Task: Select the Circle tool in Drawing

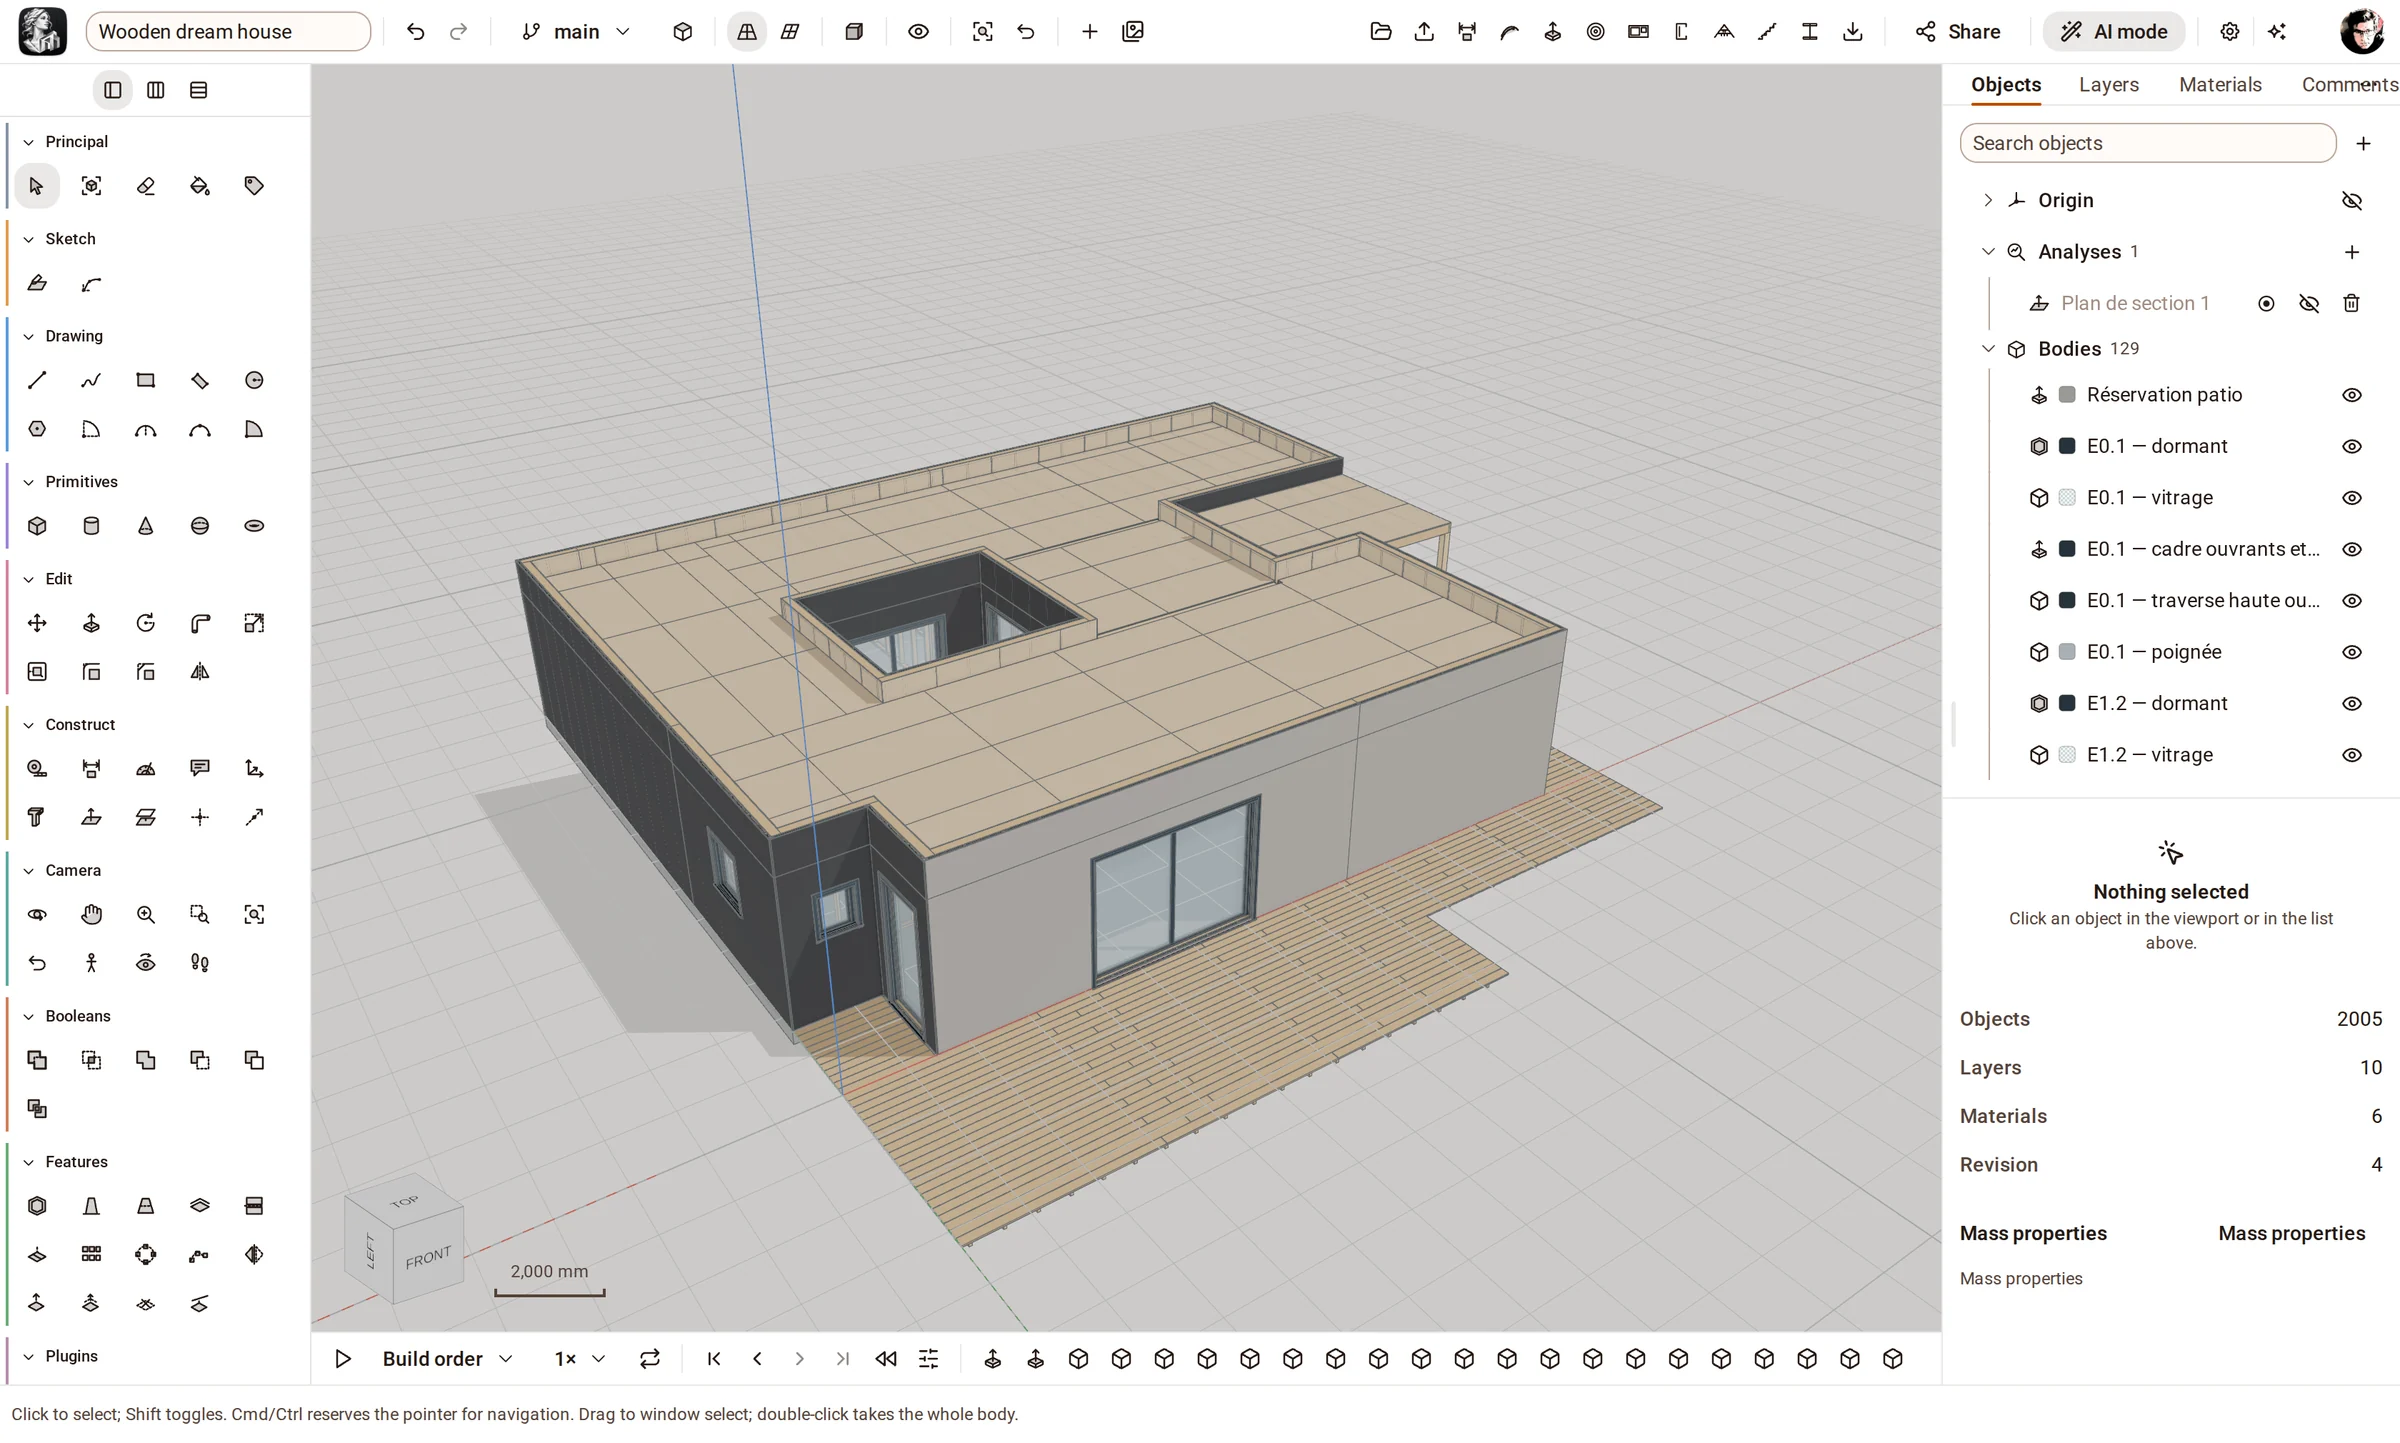Action: (x=254, y=380)
